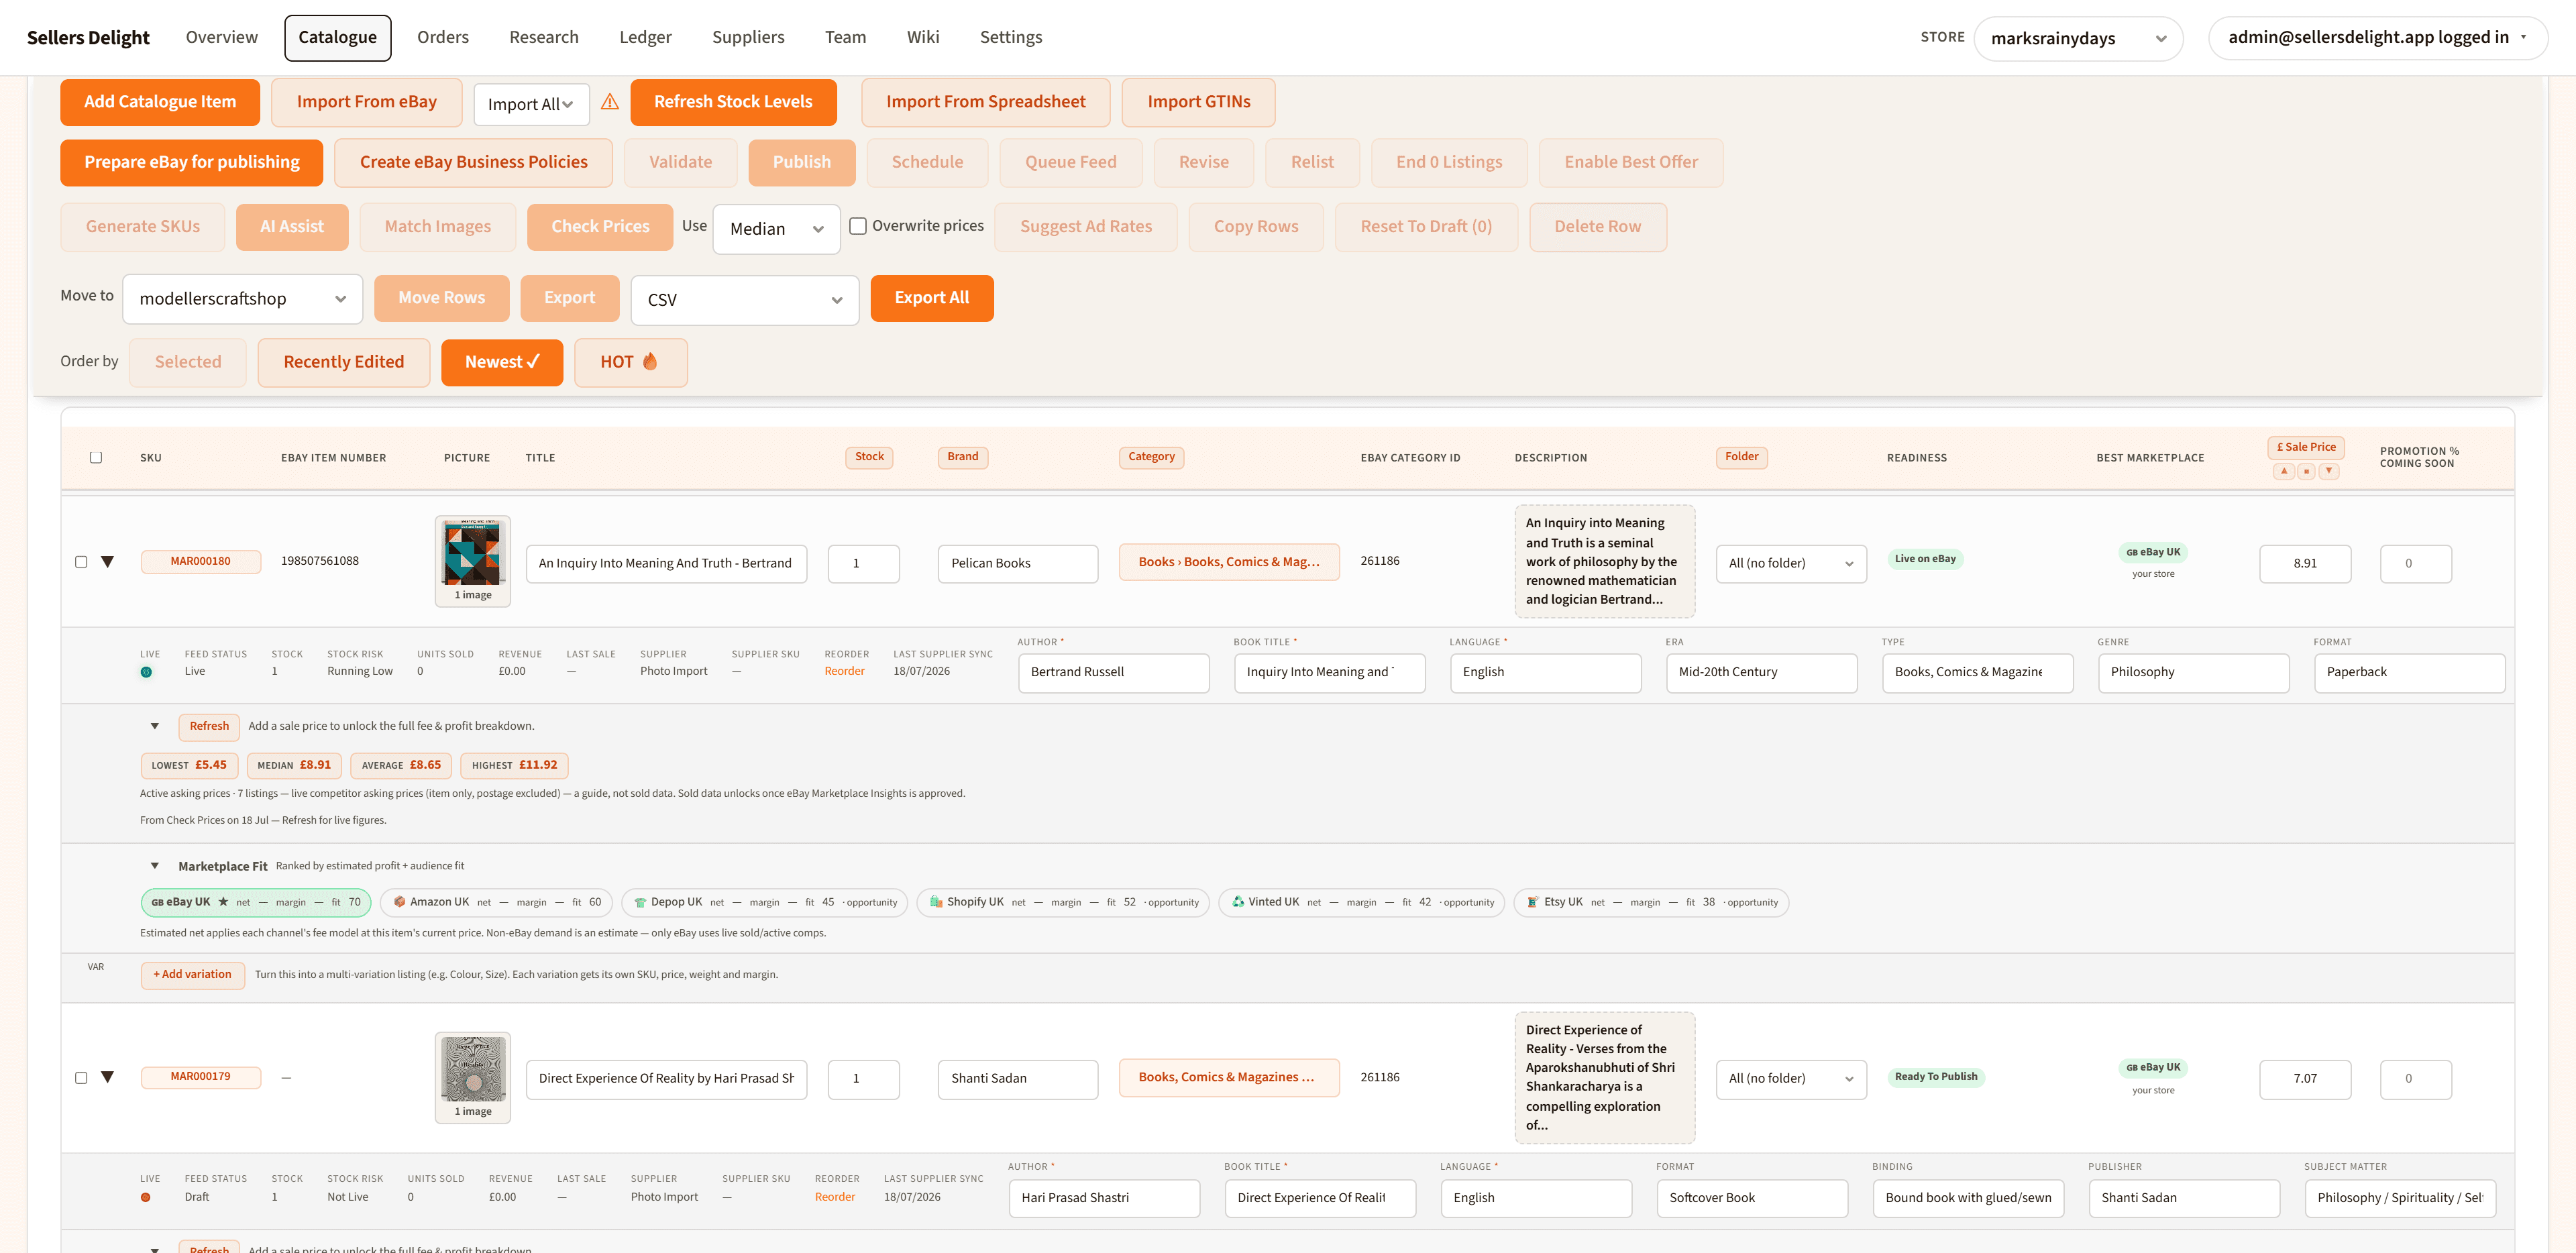Image resolution: width=2576 pixels, height=1253 pixels.
Task: Collapse the Marketplace Fit section
Action: 155,866
